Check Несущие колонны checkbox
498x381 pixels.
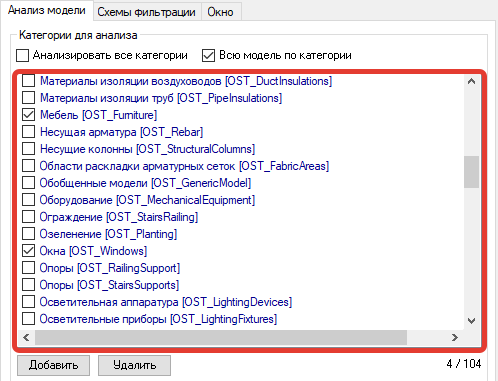click(x=28, y=149)
